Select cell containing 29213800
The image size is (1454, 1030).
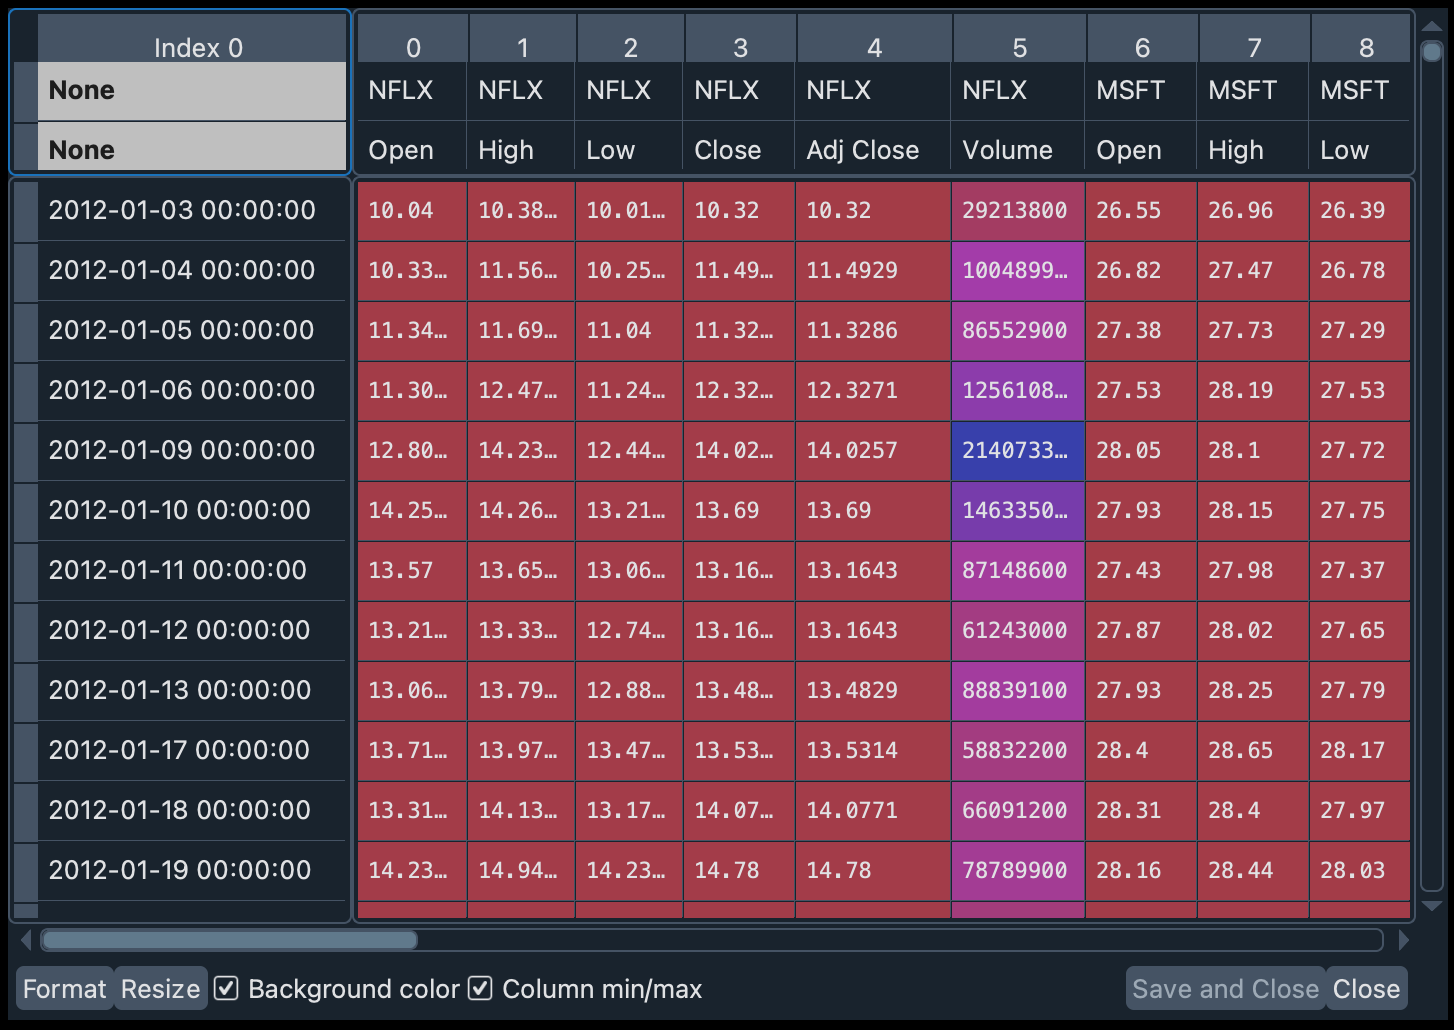click(1016, 210)
